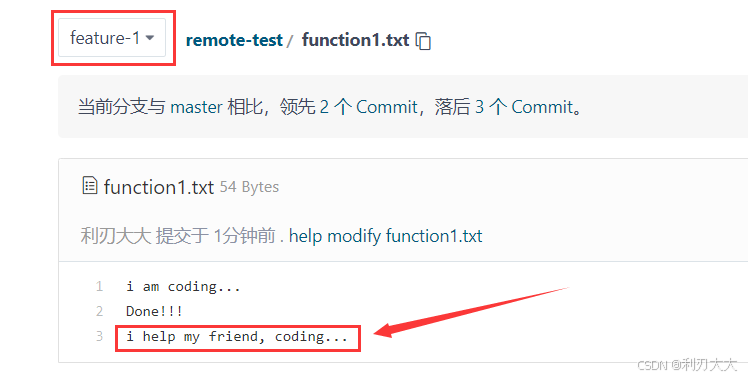Click the 54 Bytes file size label
The image size is (748, 378).
click(249, 187)
